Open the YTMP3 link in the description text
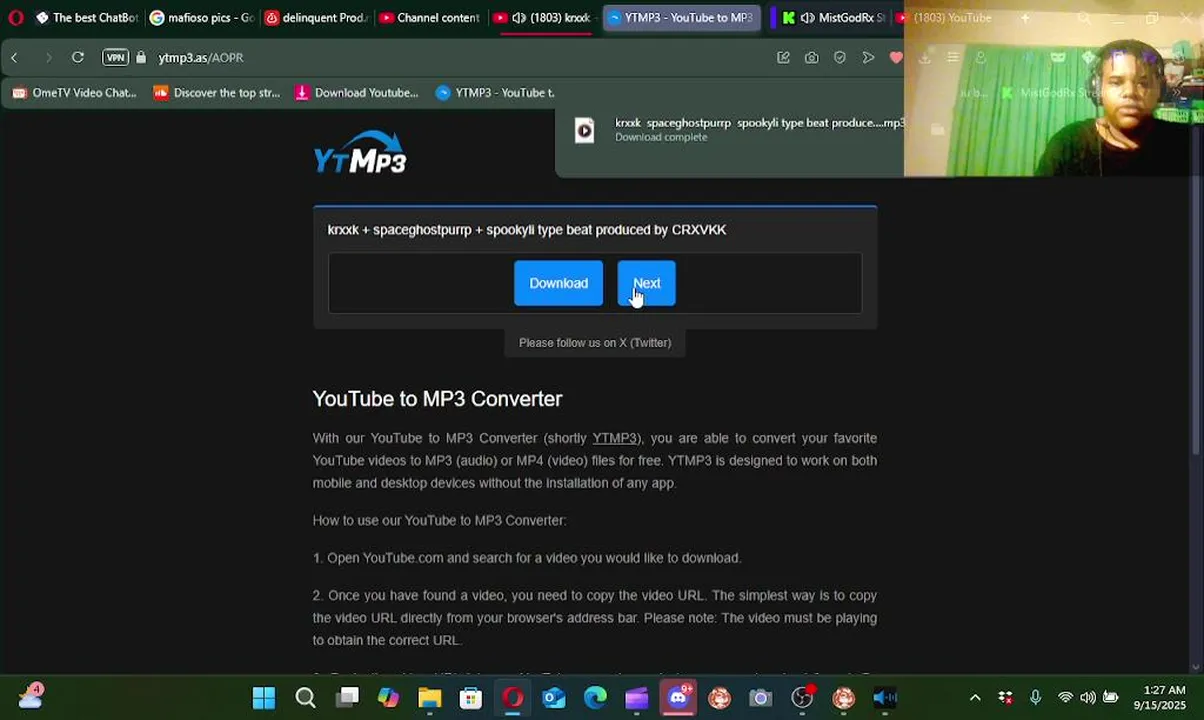This screenshot has height=720, width=1204. tap(614, 438)
